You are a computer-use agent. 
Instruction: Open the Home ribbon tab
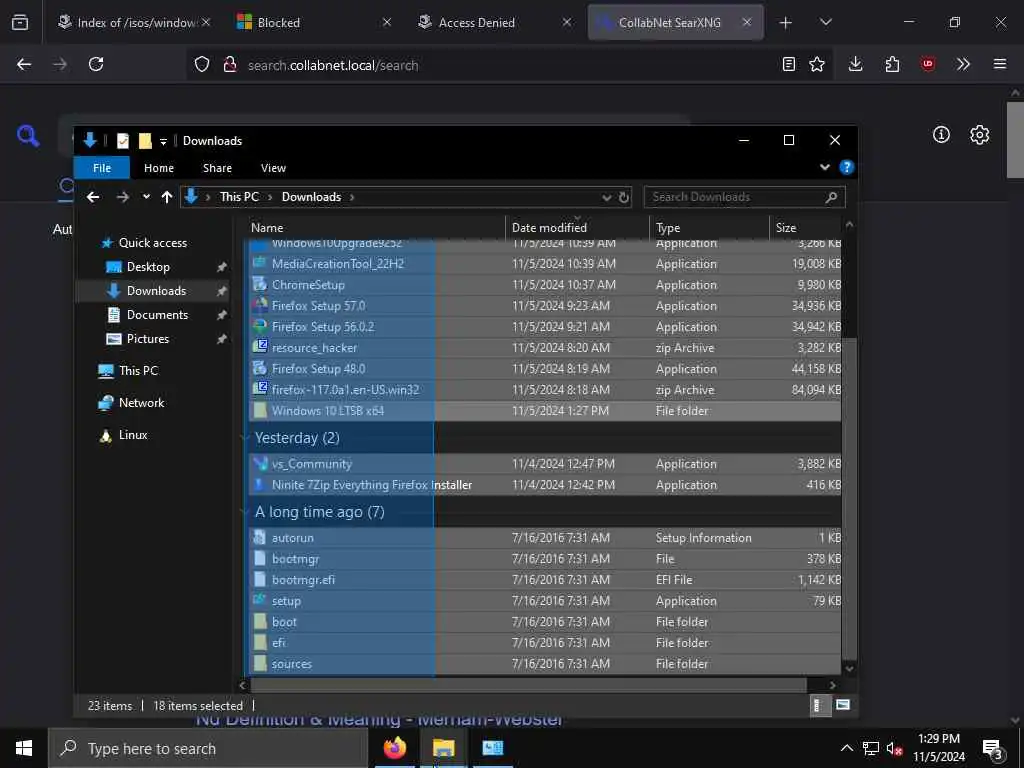click(x=159, y=168)
